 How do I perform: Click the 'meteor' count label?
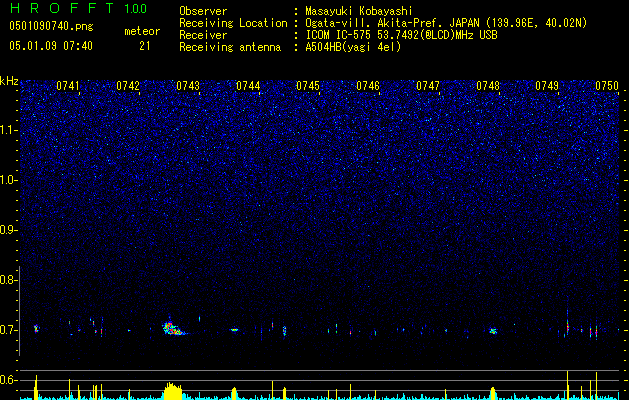[x=142, y=31]
